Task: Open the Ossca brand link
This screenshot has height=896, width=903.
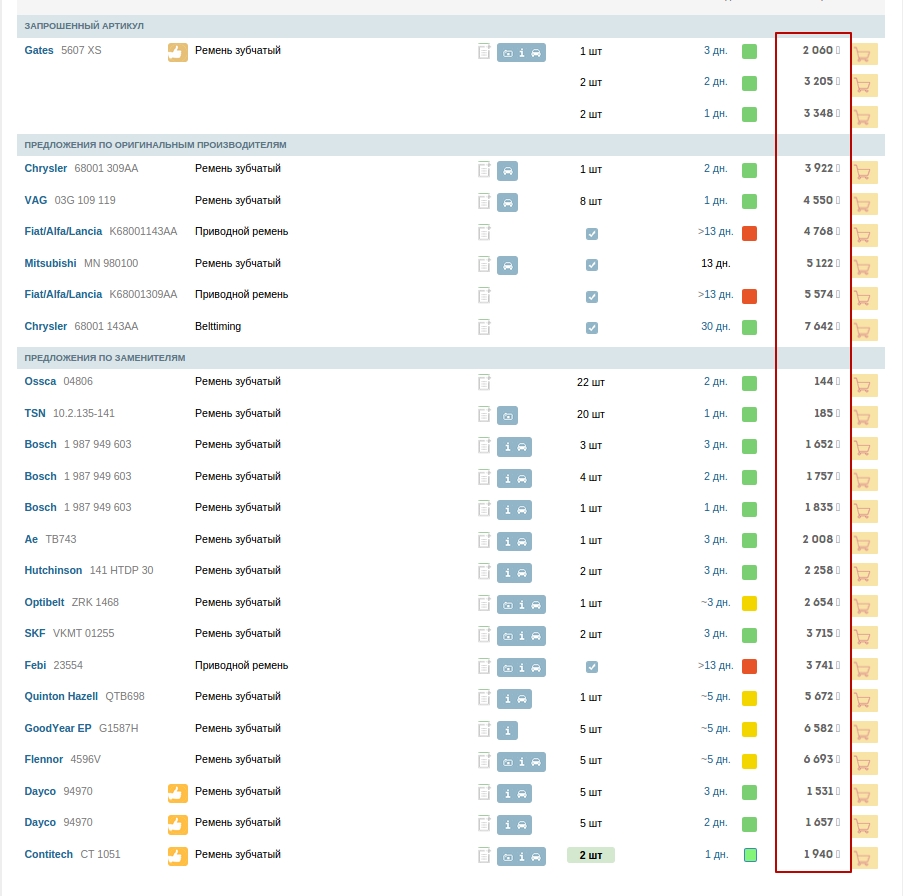Action: [x=40, y=381]
